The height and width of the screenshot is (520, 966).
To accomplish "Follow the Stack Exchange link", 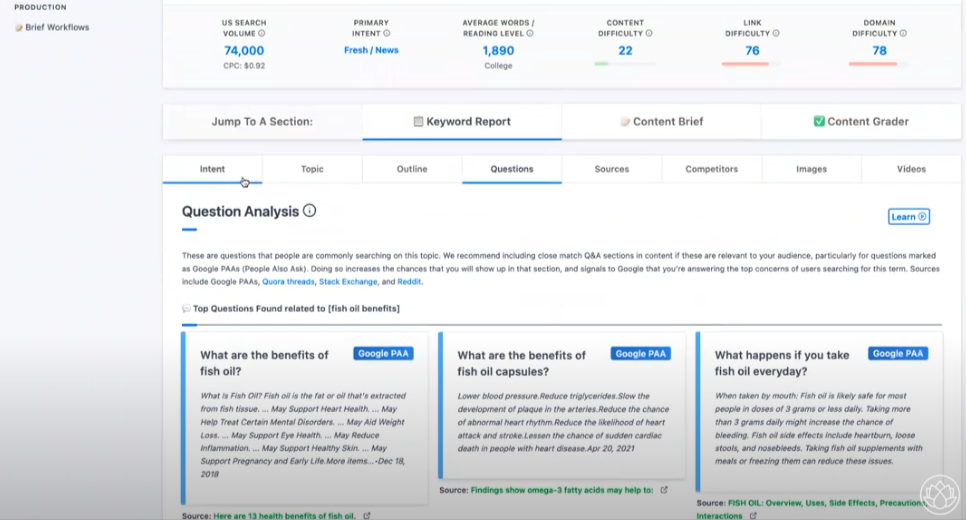I will tap(348, 282).
